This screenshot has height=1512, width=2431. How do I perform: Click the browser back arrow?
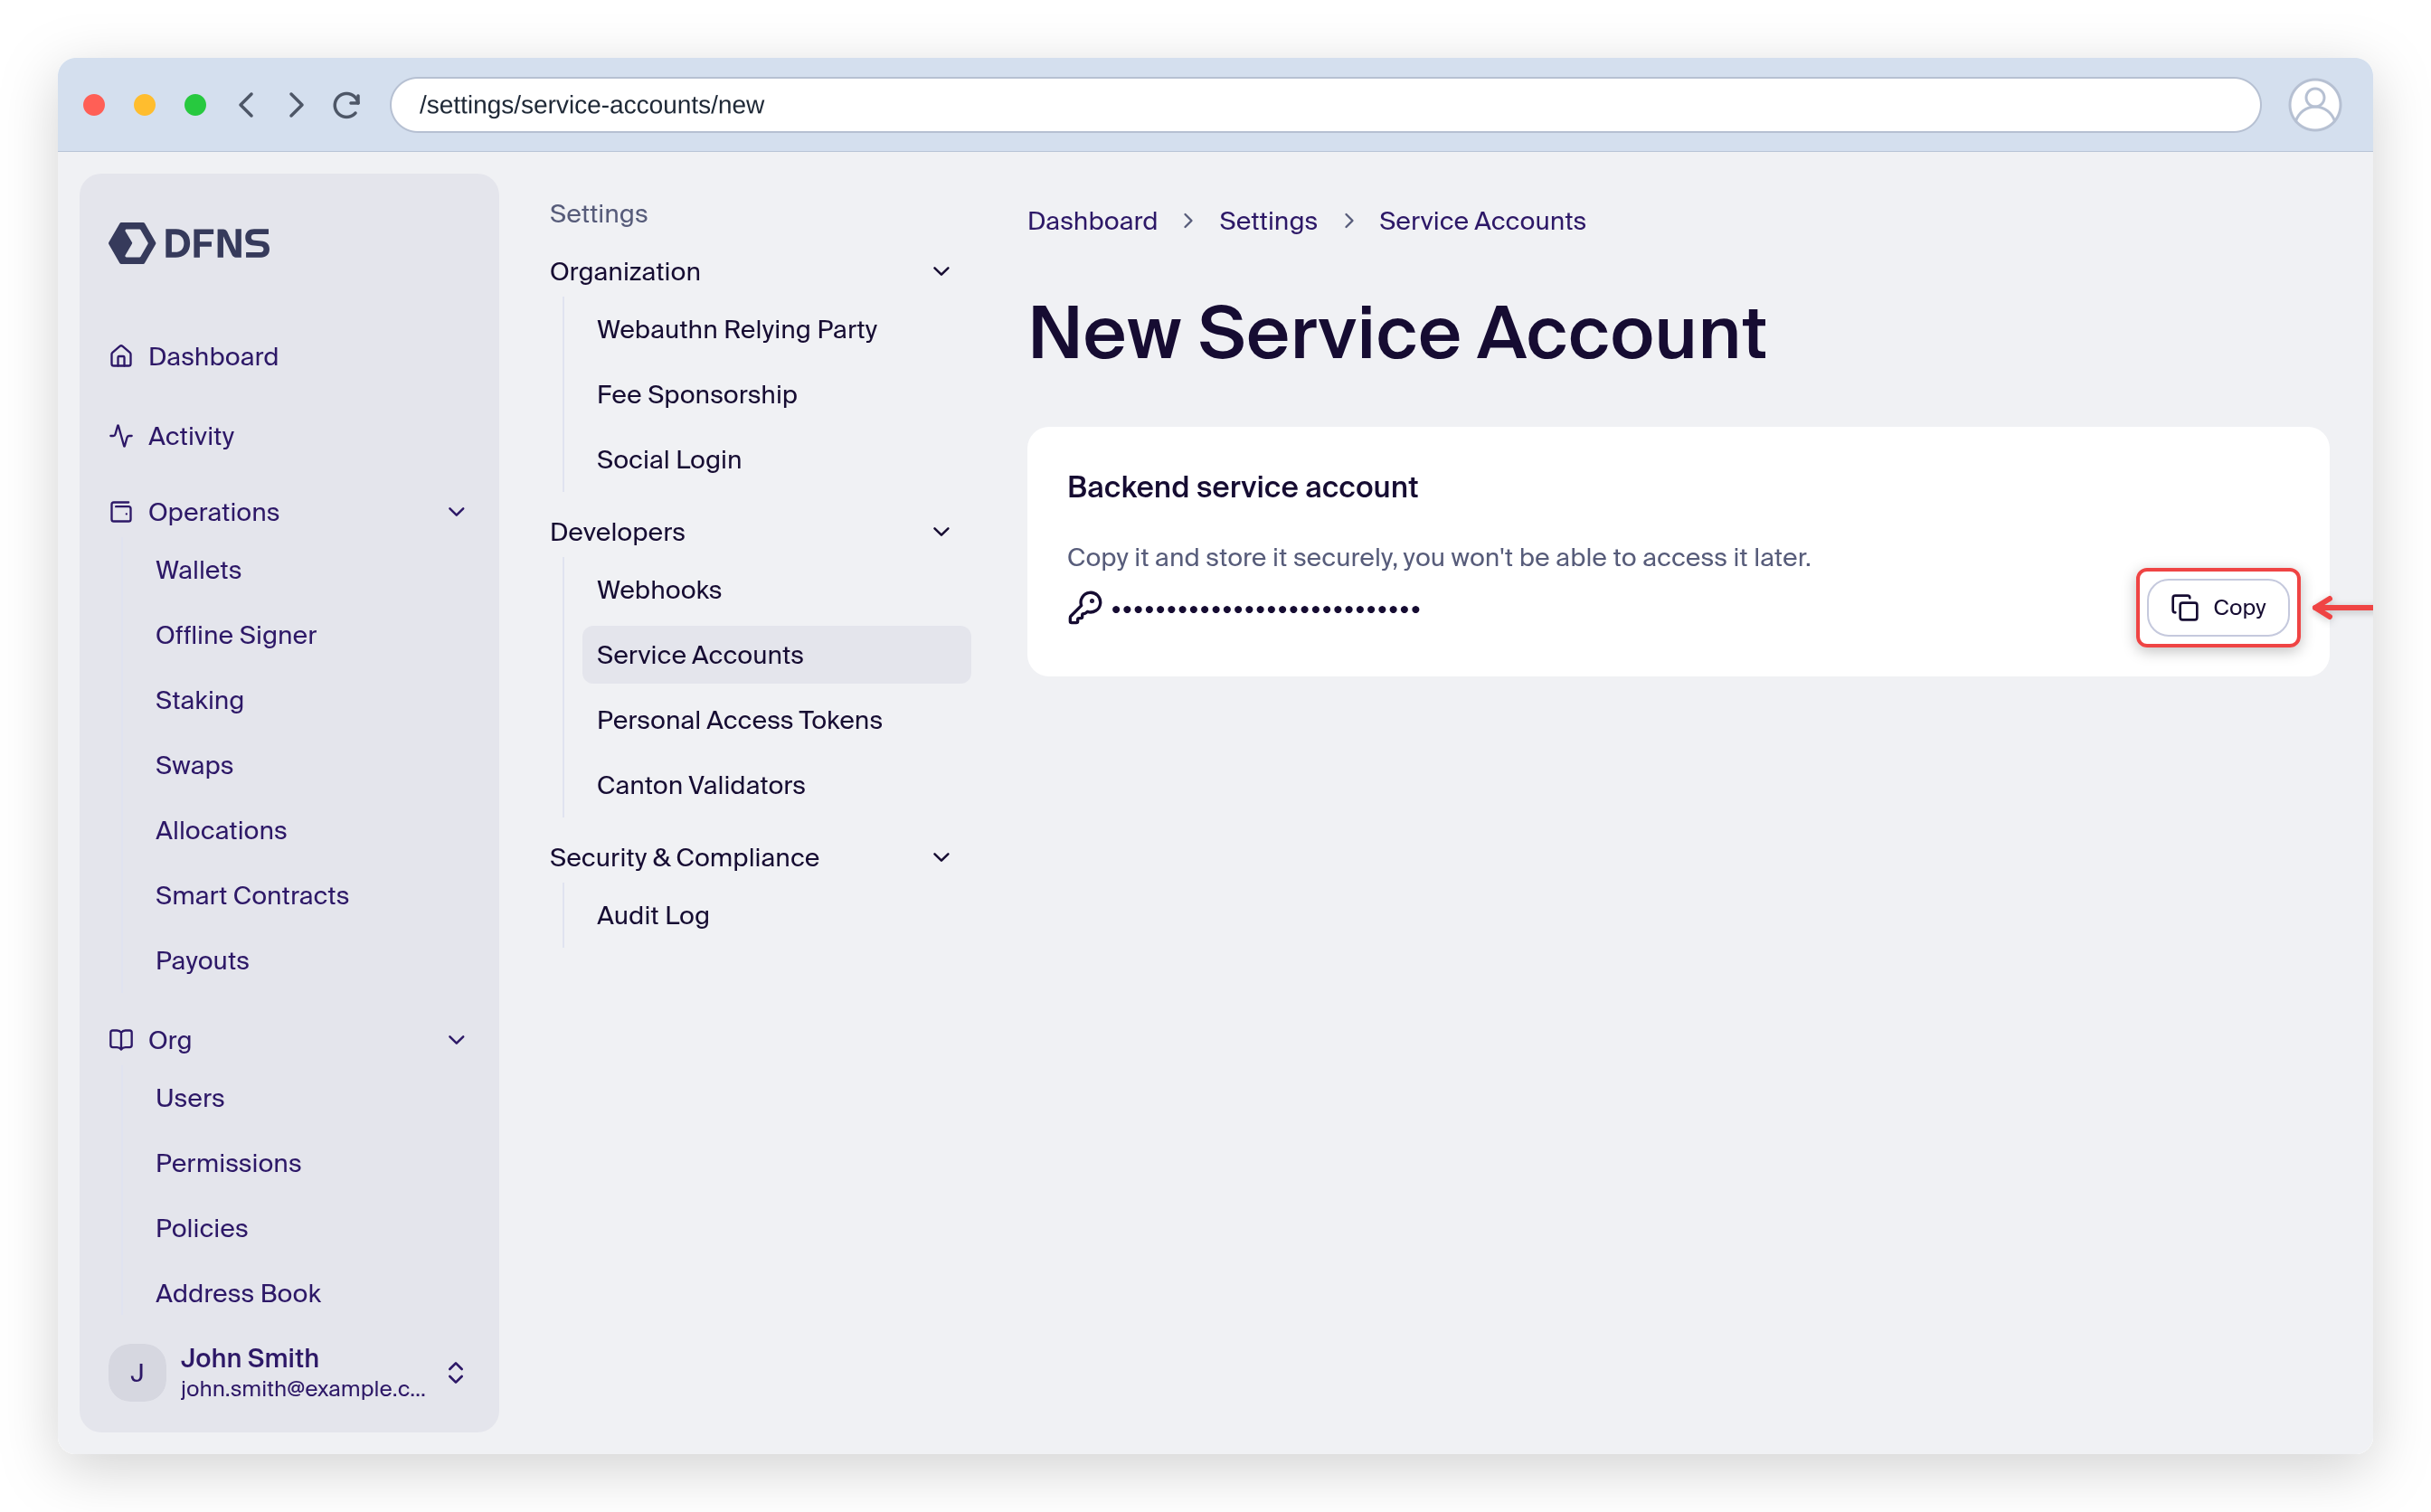(x=247, y=105)
